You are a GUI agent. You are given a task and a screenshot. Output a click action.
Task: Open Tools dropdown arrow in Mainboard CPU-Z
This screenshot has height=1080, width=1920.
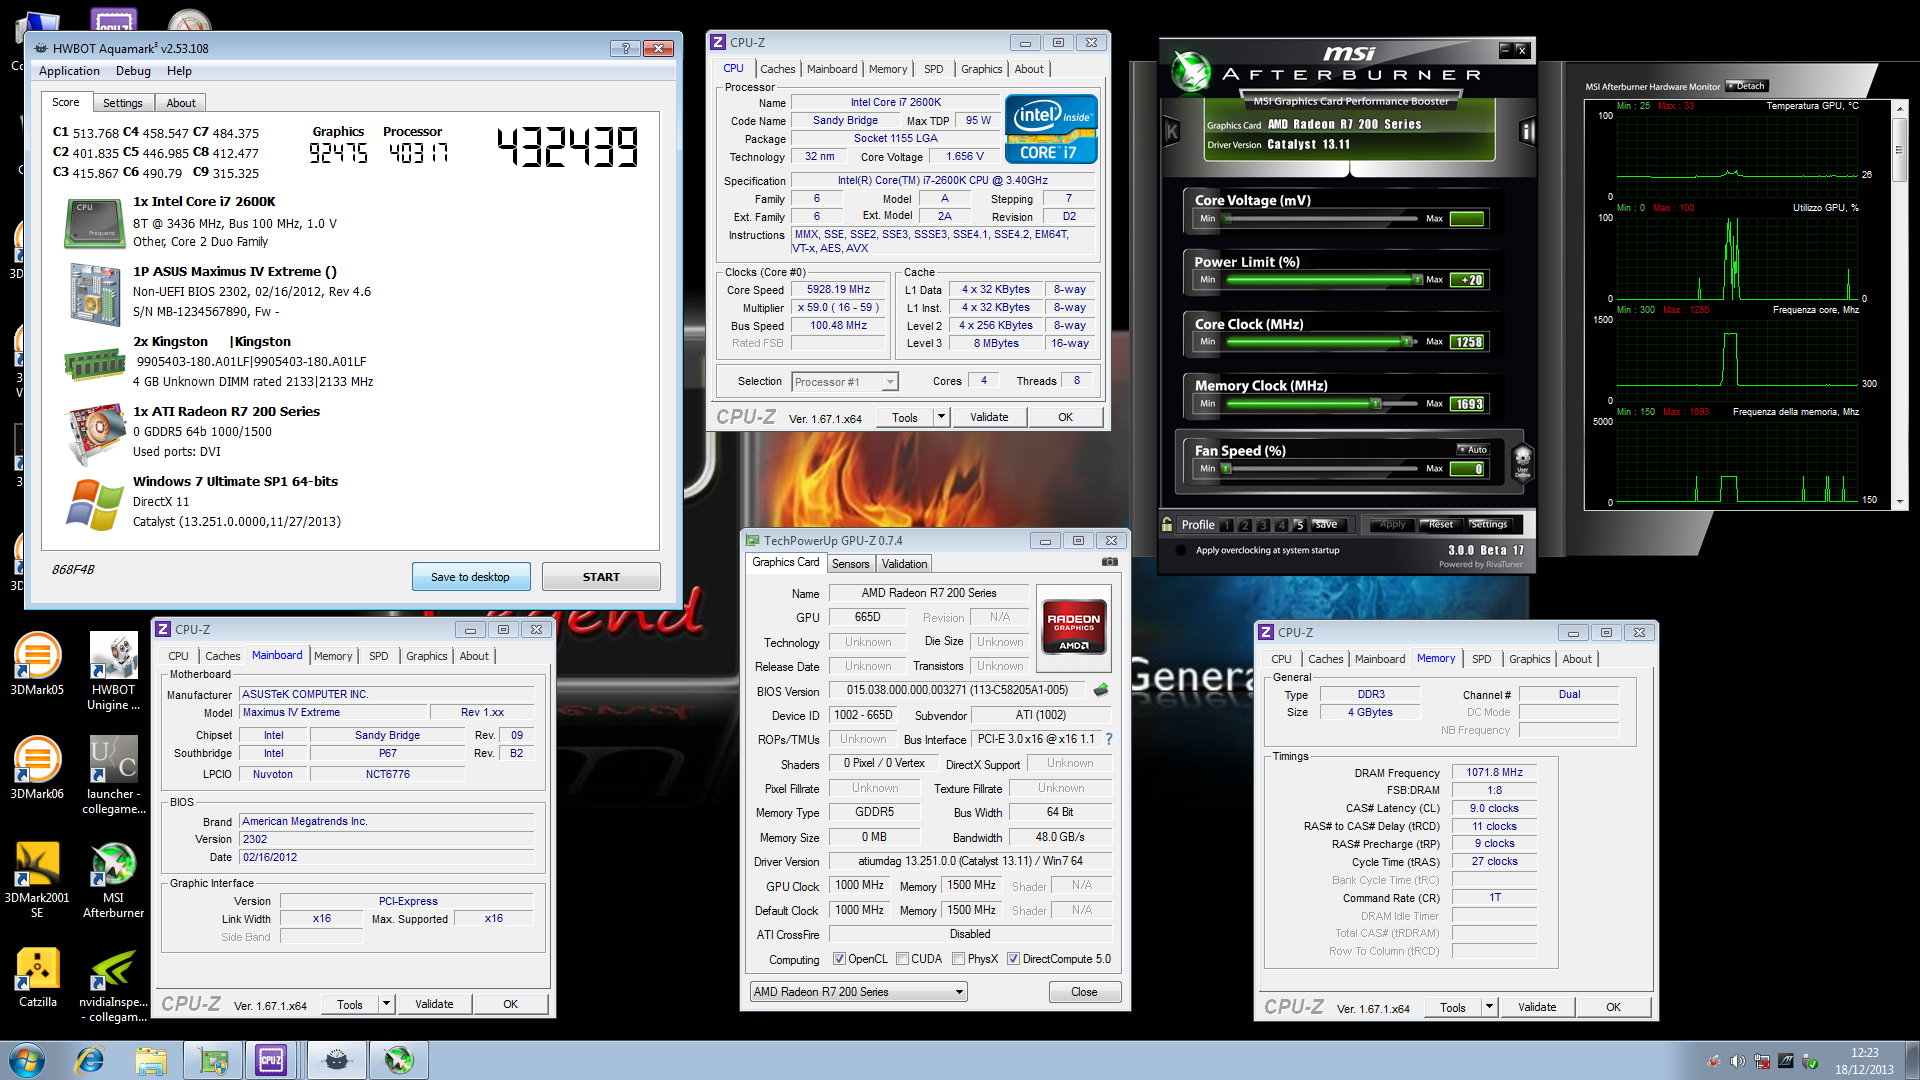[386, 1004]
